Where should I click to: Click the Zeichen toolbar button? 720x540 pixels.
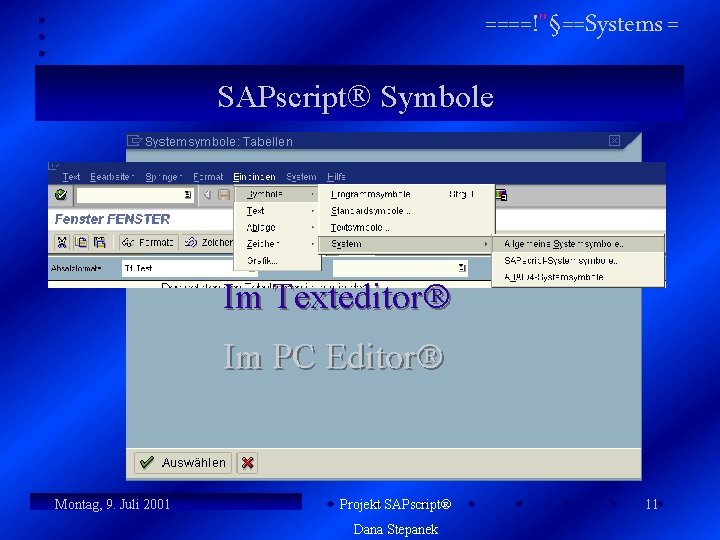[208, 242]
